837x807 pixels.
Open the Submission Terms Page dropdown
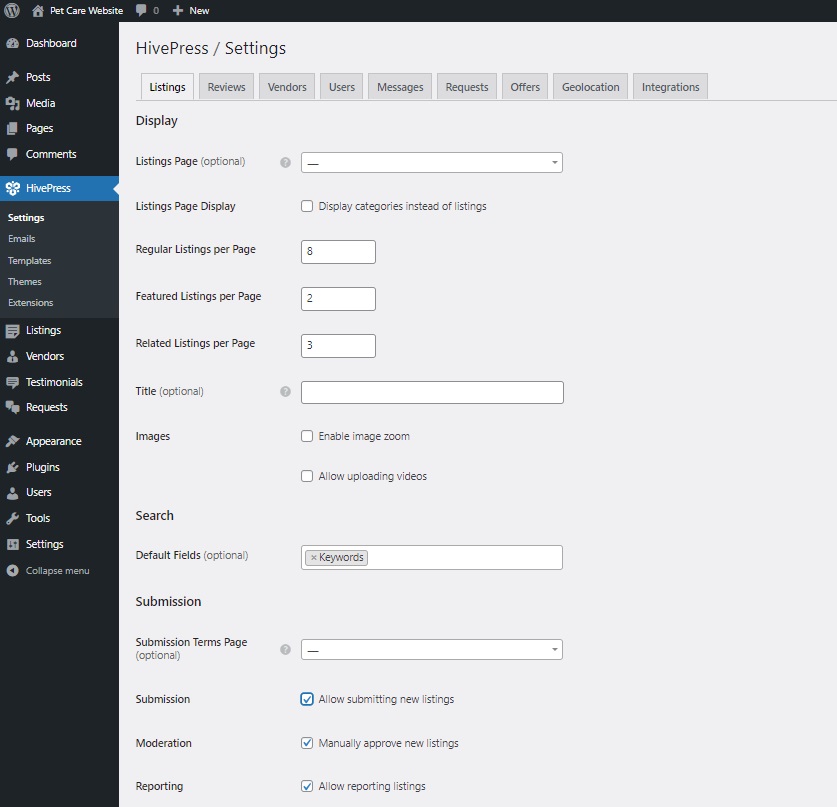(431, 649)
